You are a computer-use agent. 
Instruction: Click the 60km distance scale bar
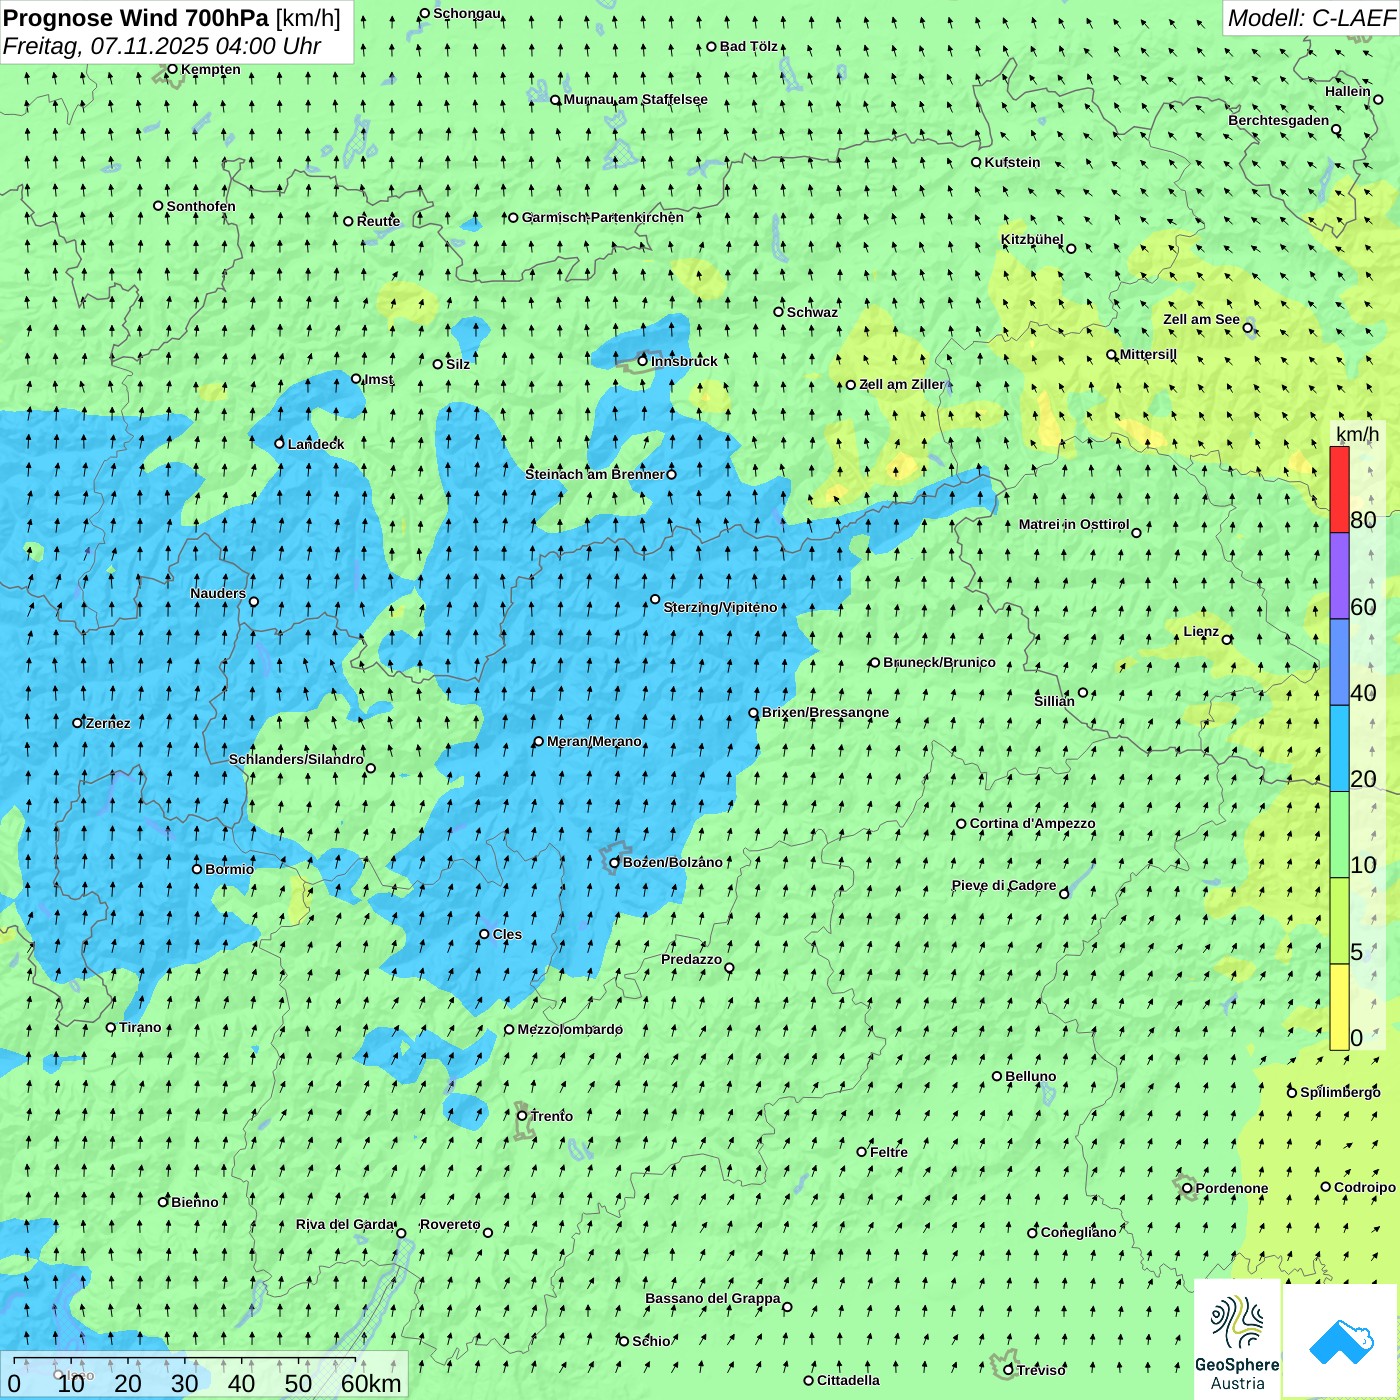pyautogui.click(x=186, y=1359)
